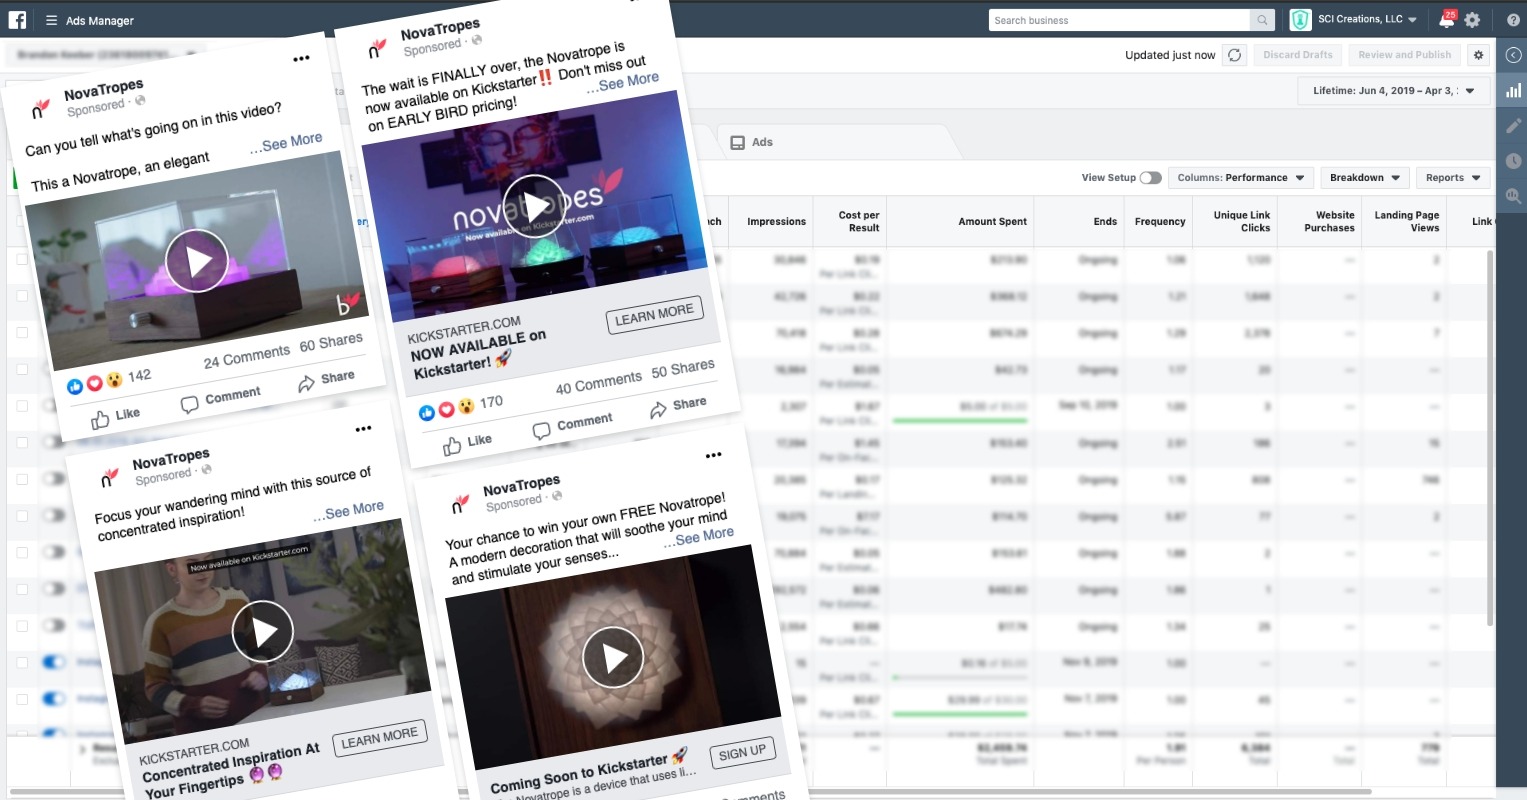Click the Facebook logo in top bar
1527x800 pixels.
(17, 19)
